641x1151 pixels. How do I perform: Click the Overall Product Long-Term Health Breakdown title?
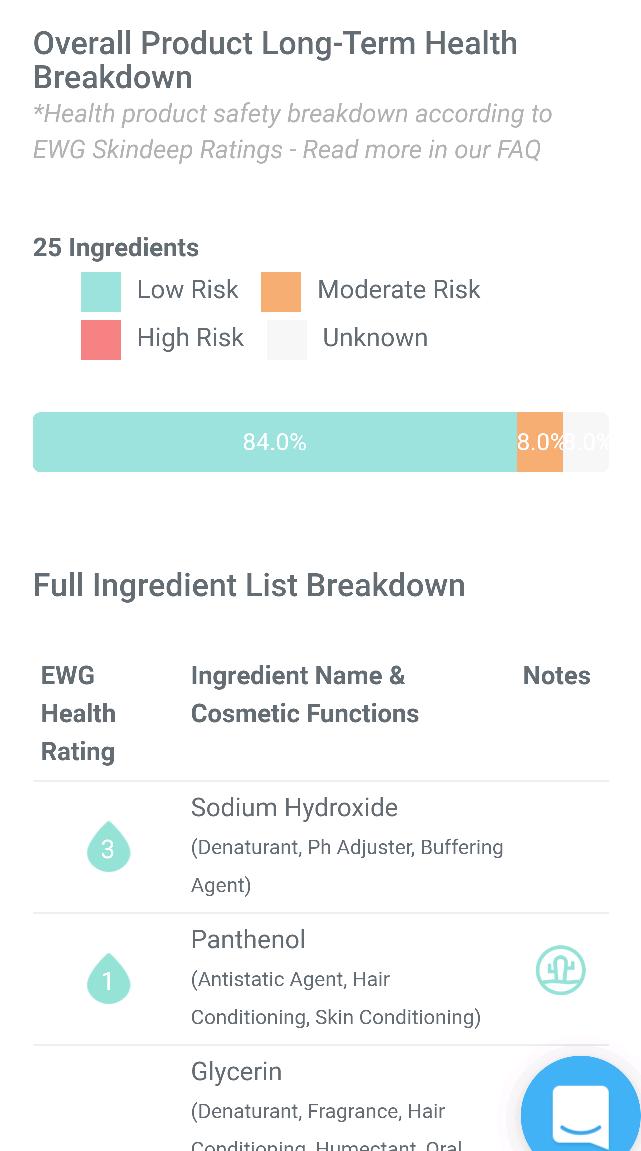pyautogui.click(x=275, y=60)
